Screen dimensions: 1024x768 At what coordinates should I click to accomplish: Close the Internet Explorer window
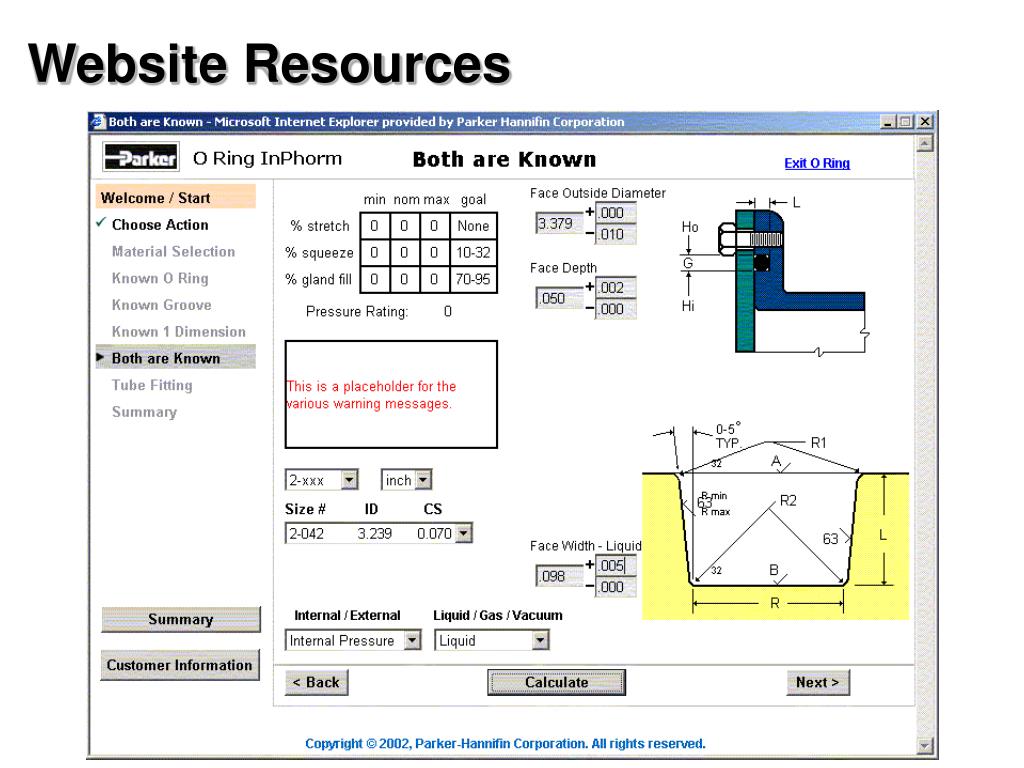925,121
